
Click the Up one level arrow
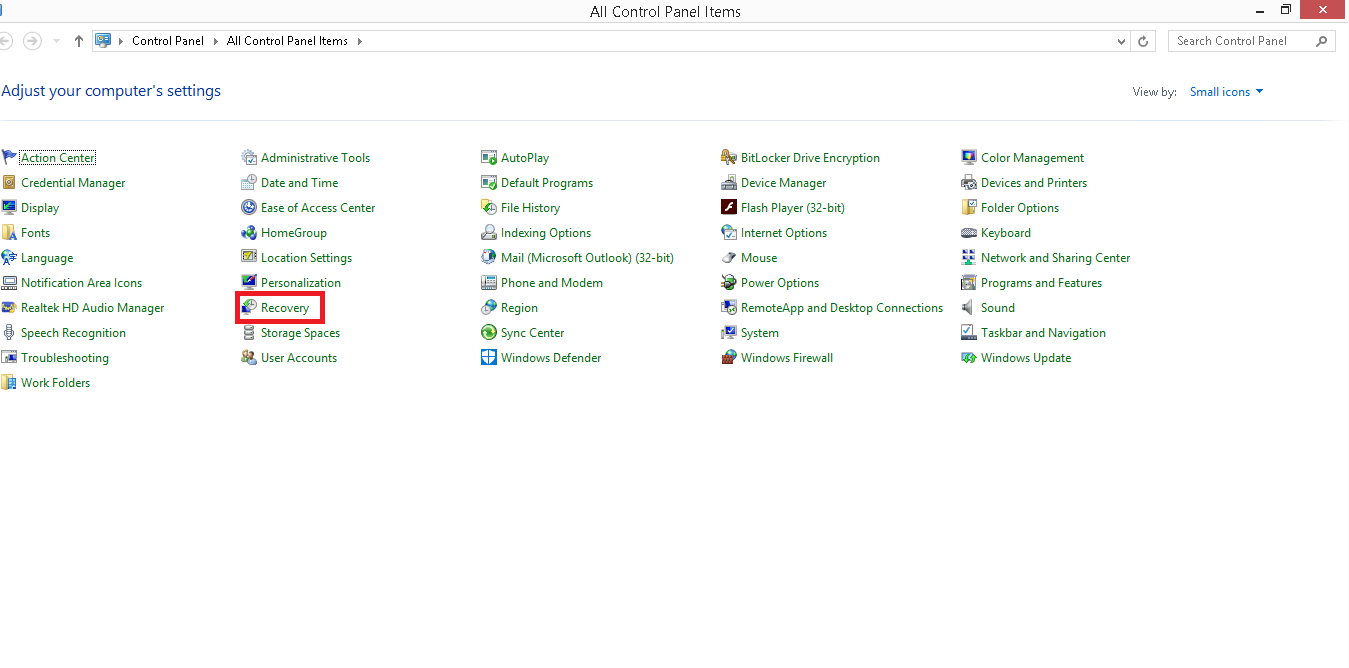coord(79,41)
